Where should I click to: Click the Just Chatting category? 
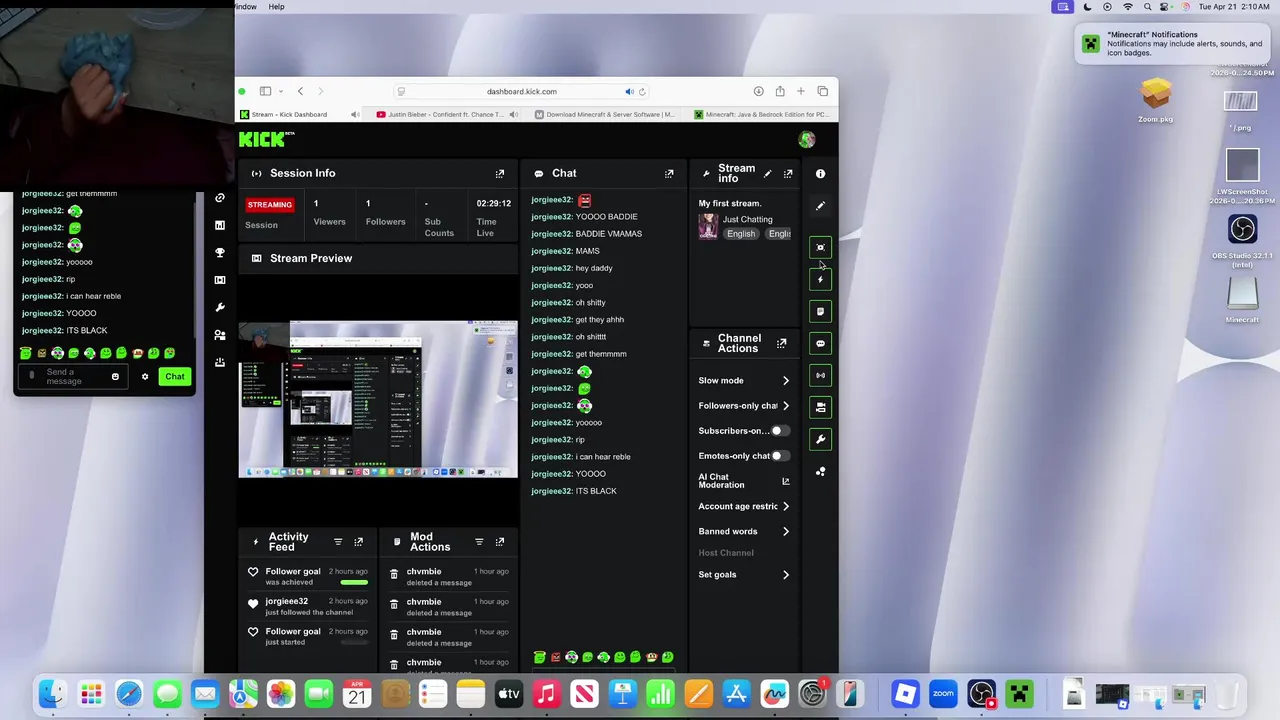pos(748,219)
